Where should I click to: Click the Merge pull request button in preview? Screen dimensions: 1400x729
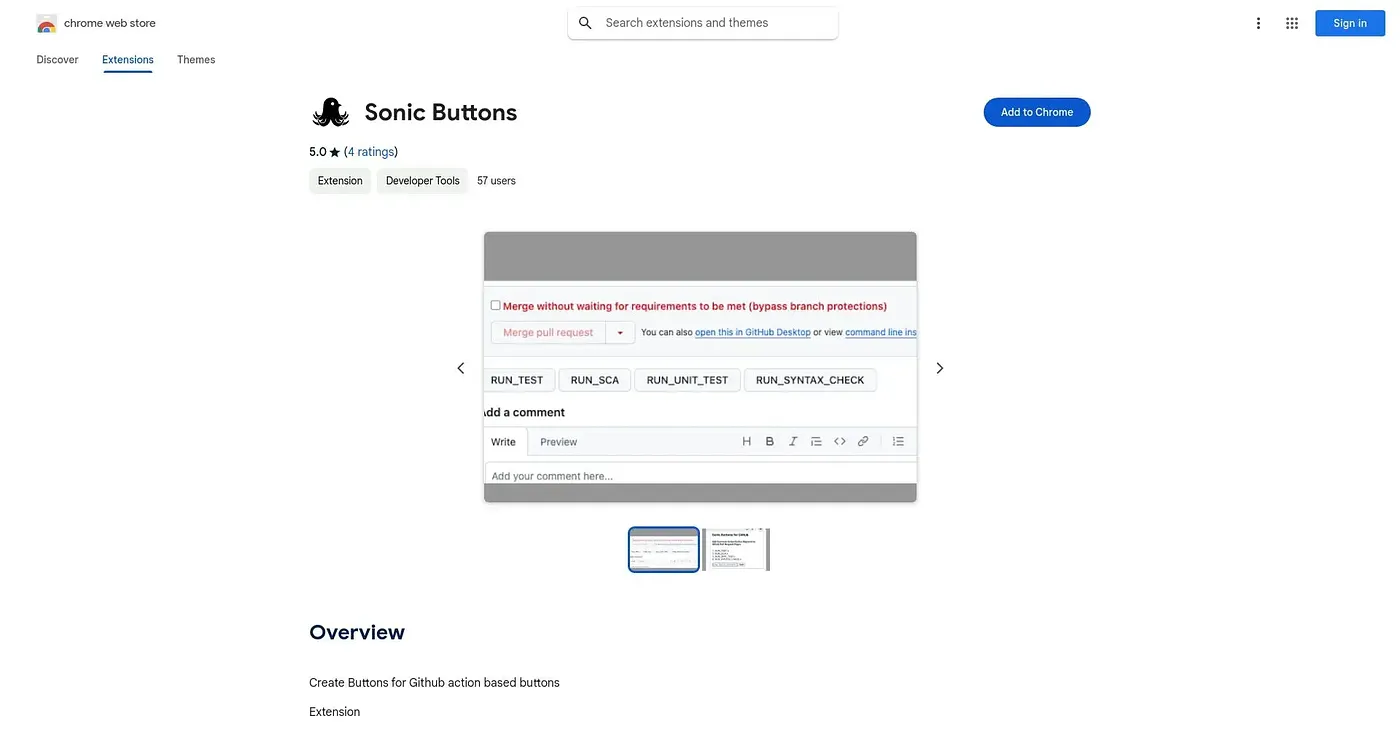(x=548, y=332)
